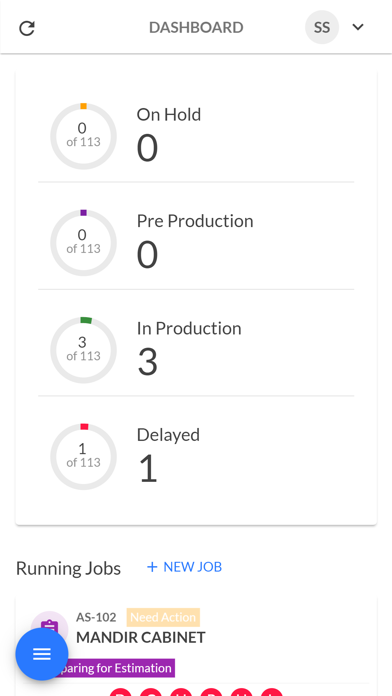Open the MANDIR CABINET job title
This screenshot has width=392, height=696.
tap(141, 637)
